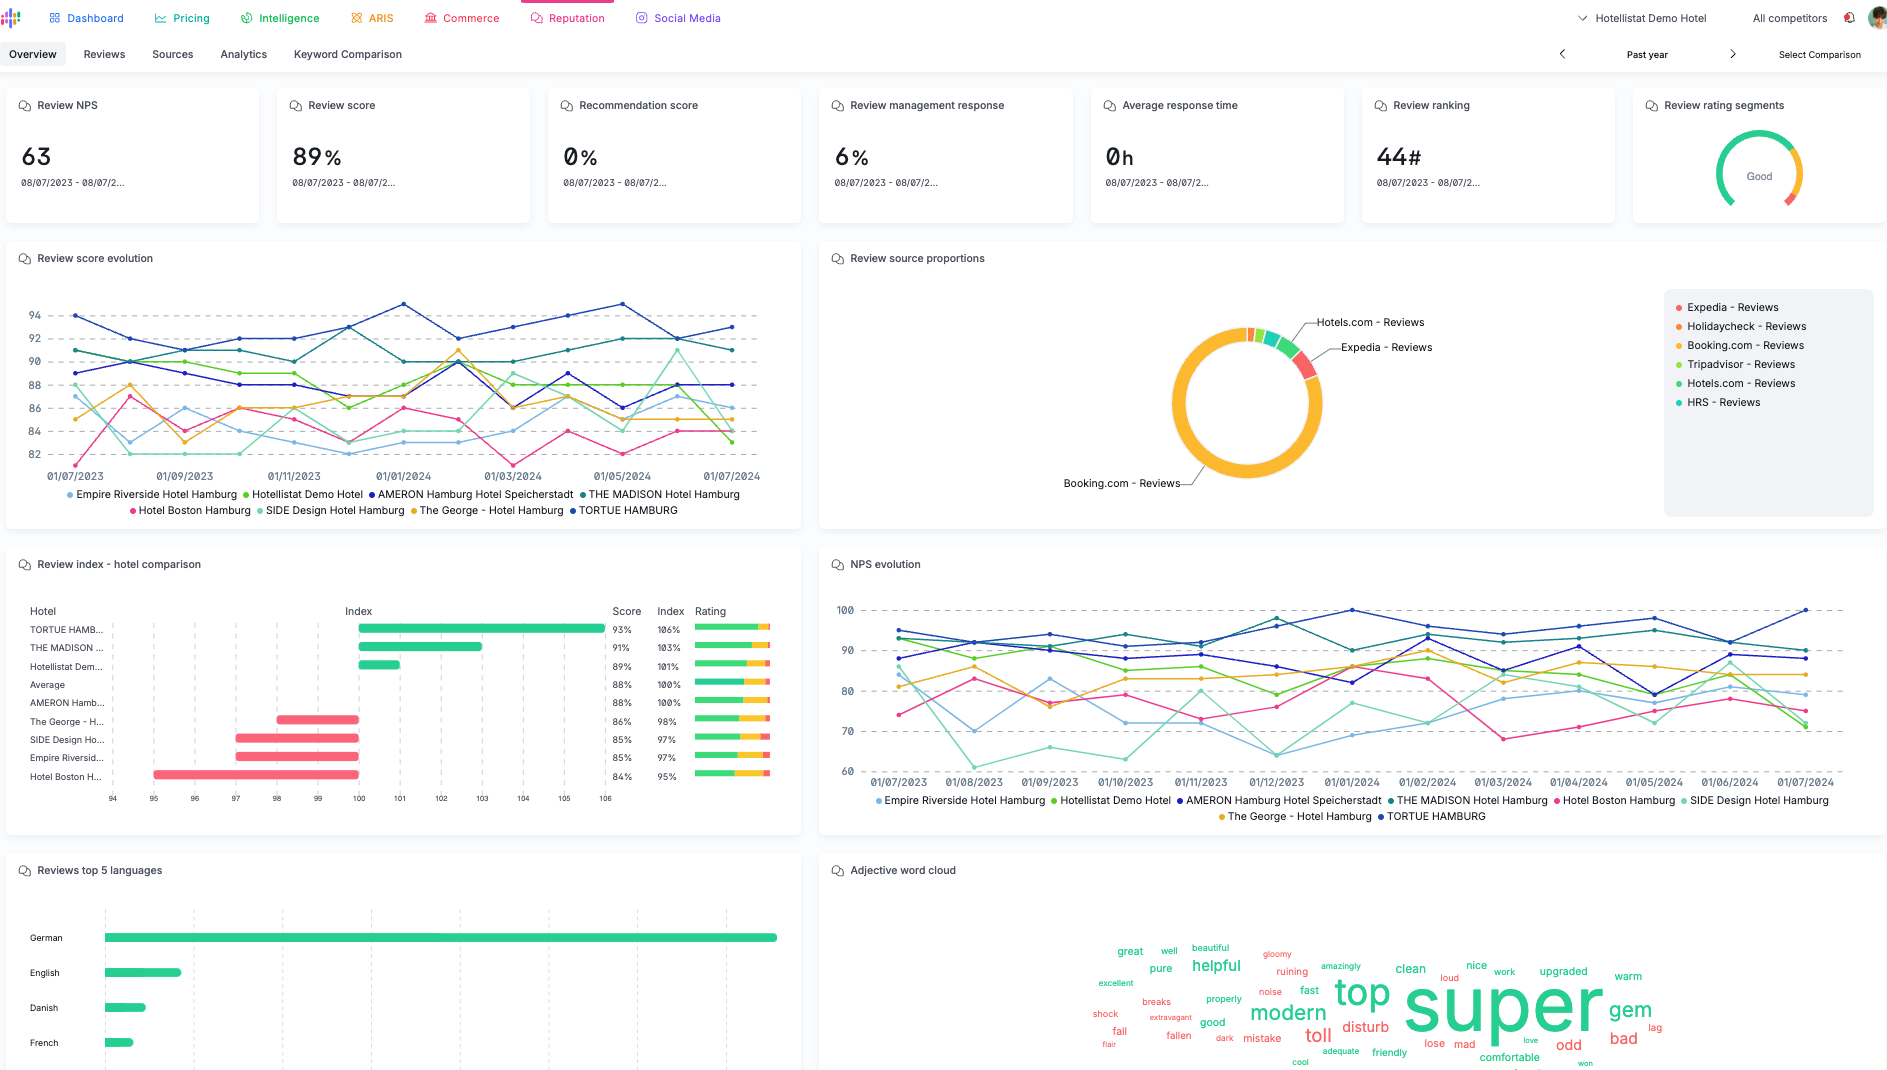Image resolution: width=1887 pixels, height=1070 pixels.
Task: Click the user profile avatar
Action: 1877,18
